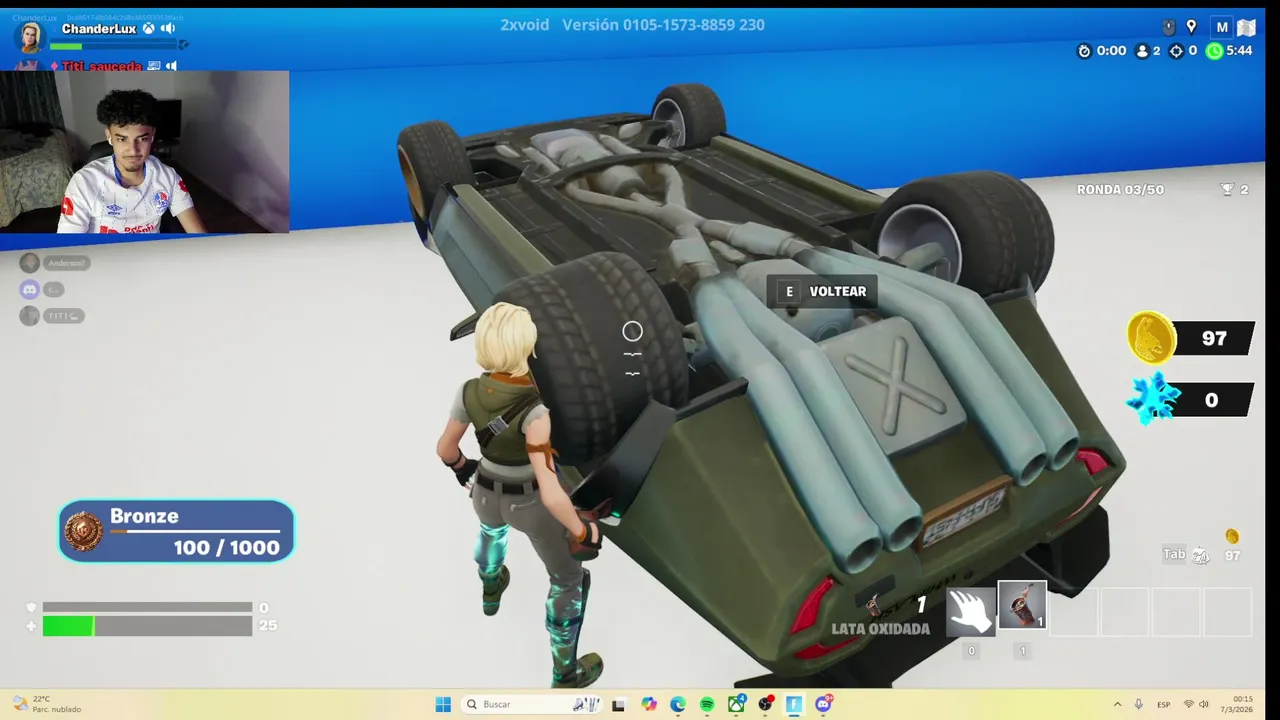The width and height of the screenshot is (1280, 720).
Task: Click the microphone tray icon
Action: (1138, 704)
